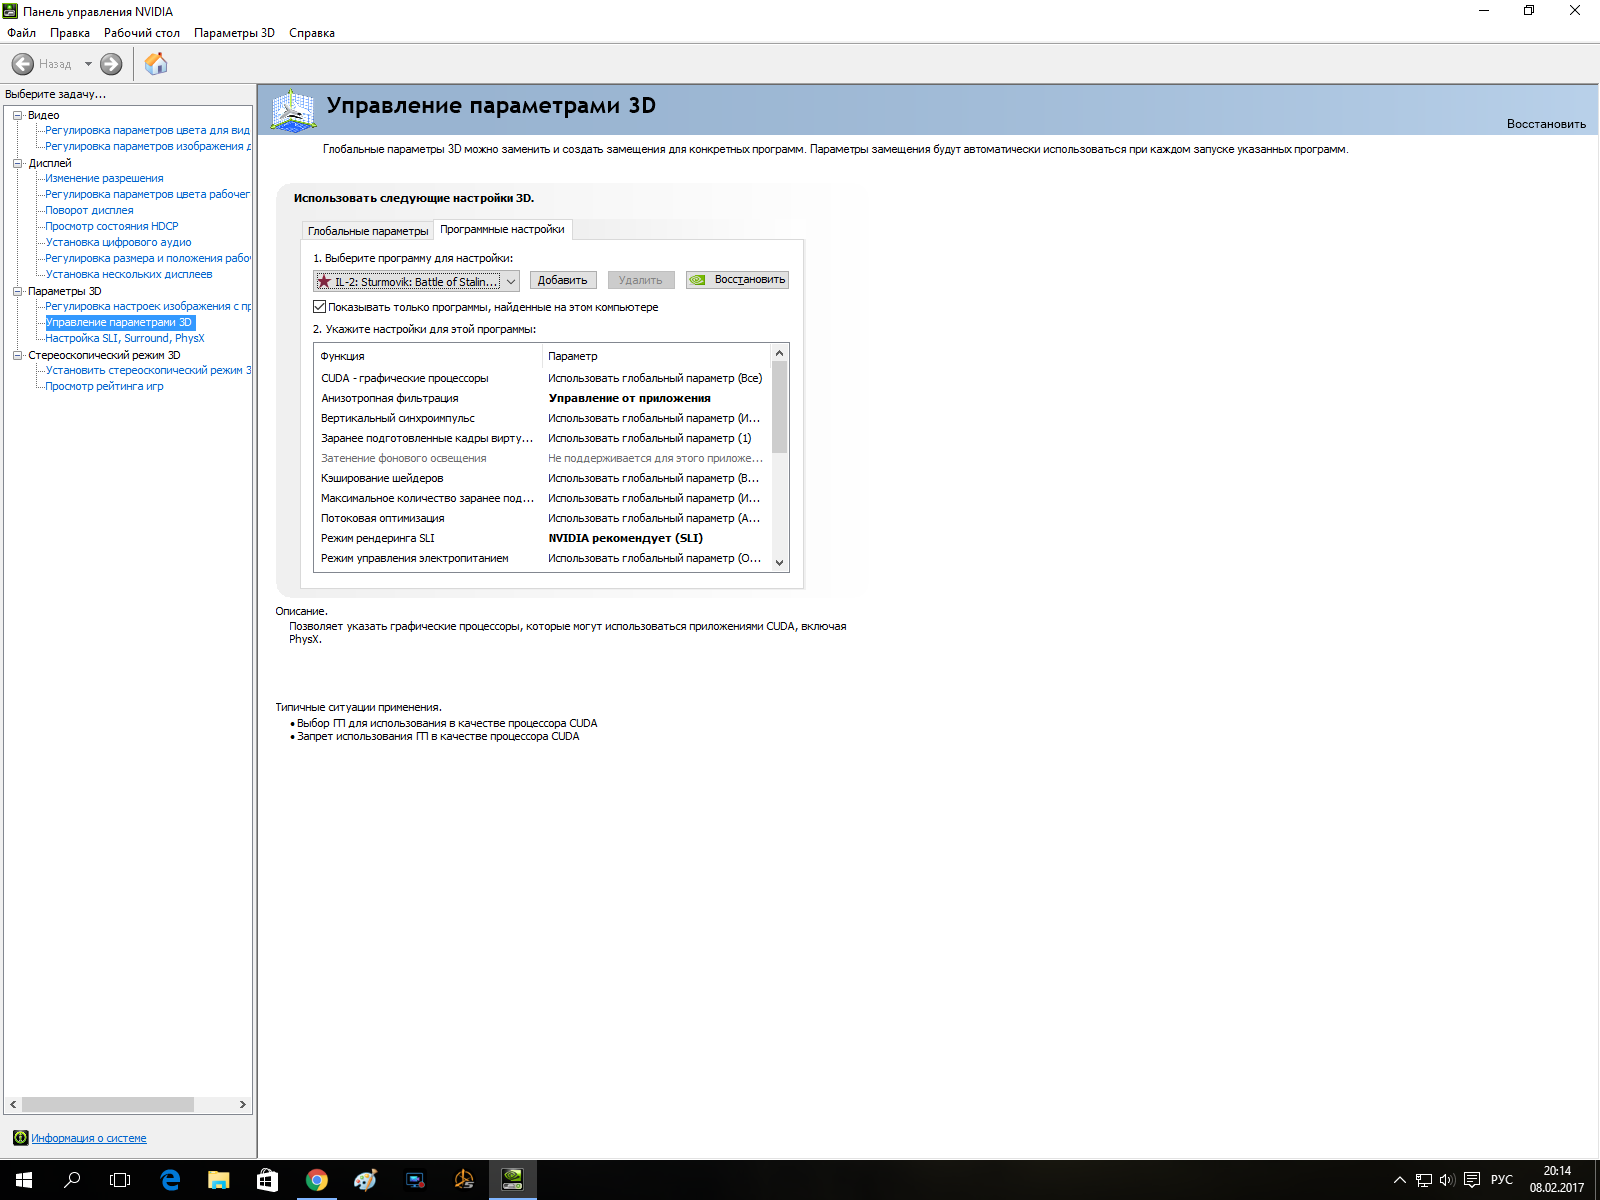Image resolution: width=1600 pixels, height=1200 pixels.
Task: Go to the home page icon
Action: [156, 64]
